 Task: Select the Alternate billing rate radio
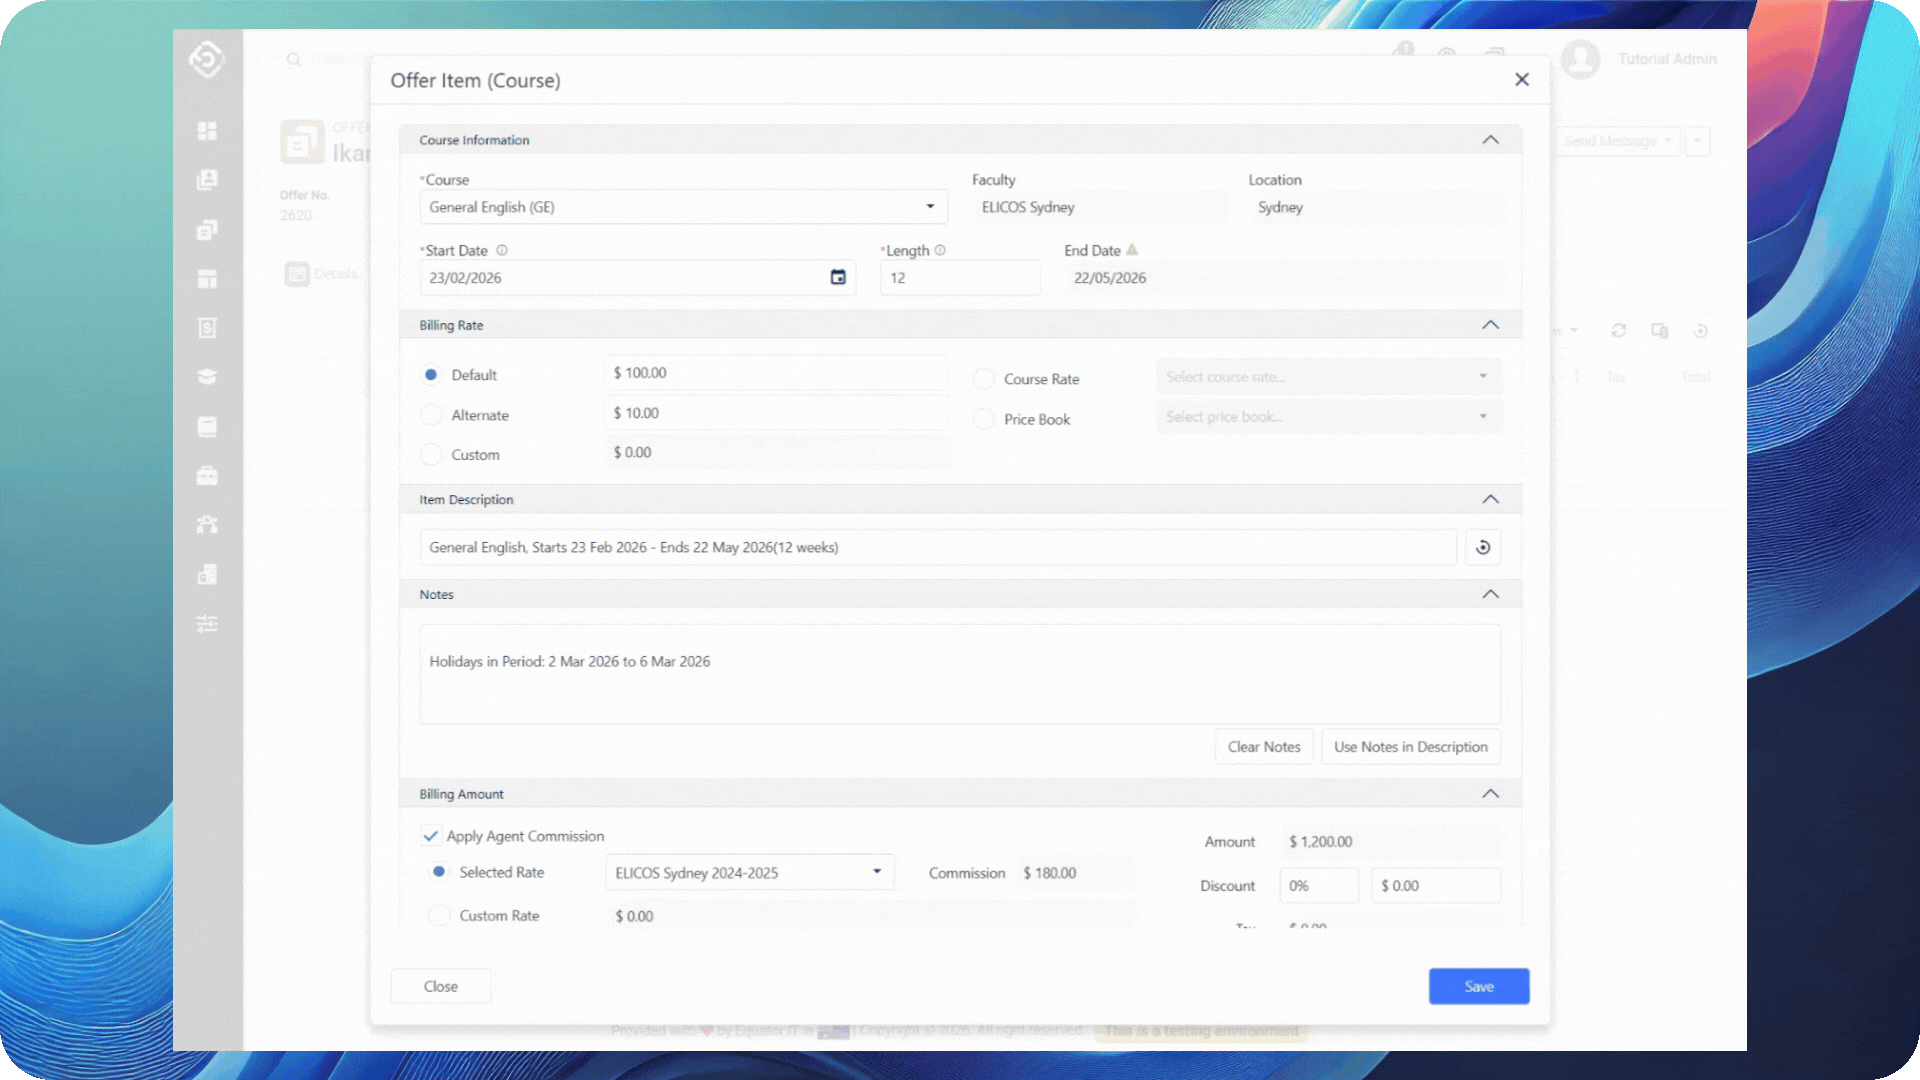coord(431,414)
